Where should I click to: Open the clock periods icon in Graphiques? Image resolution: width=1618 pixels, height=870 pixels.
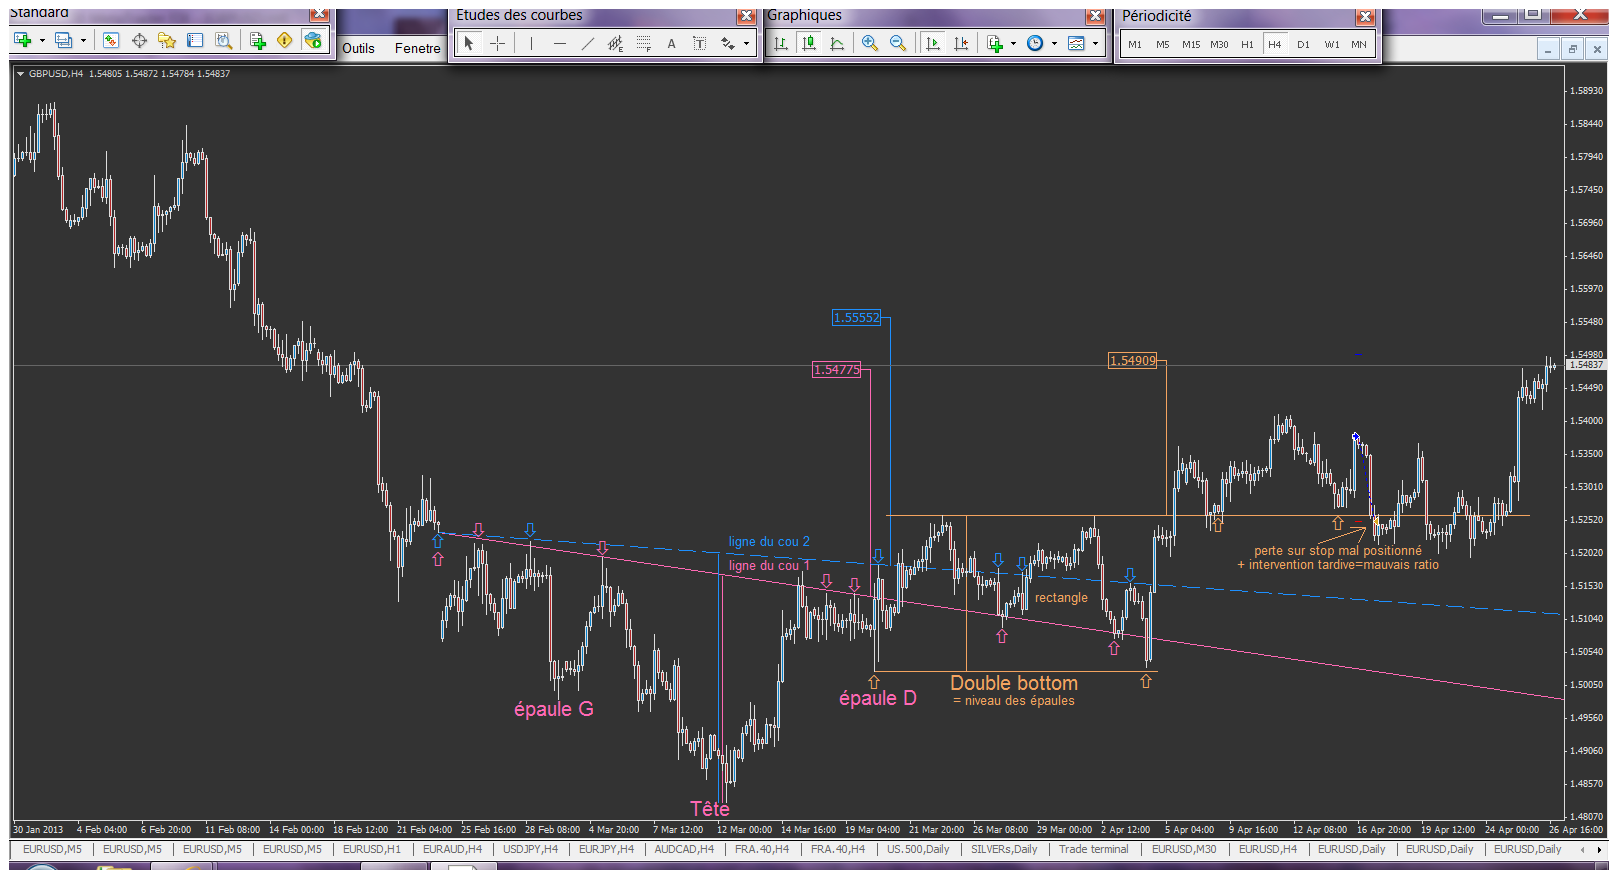[1035, 43]
